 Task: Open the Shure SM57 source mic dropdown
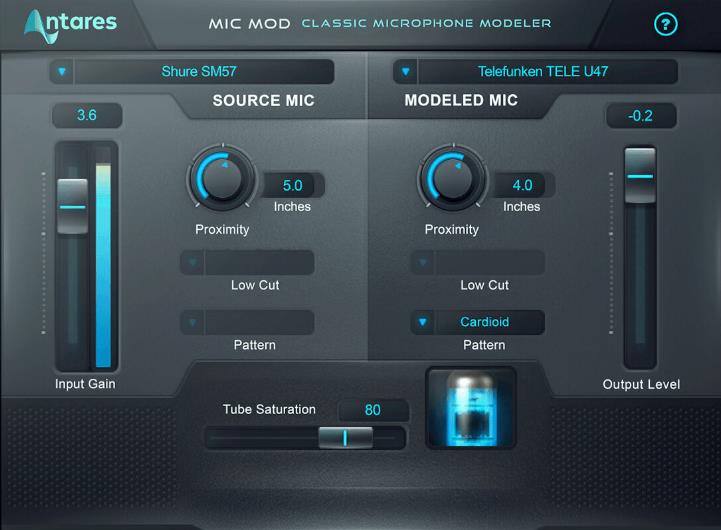click(192, 71)
